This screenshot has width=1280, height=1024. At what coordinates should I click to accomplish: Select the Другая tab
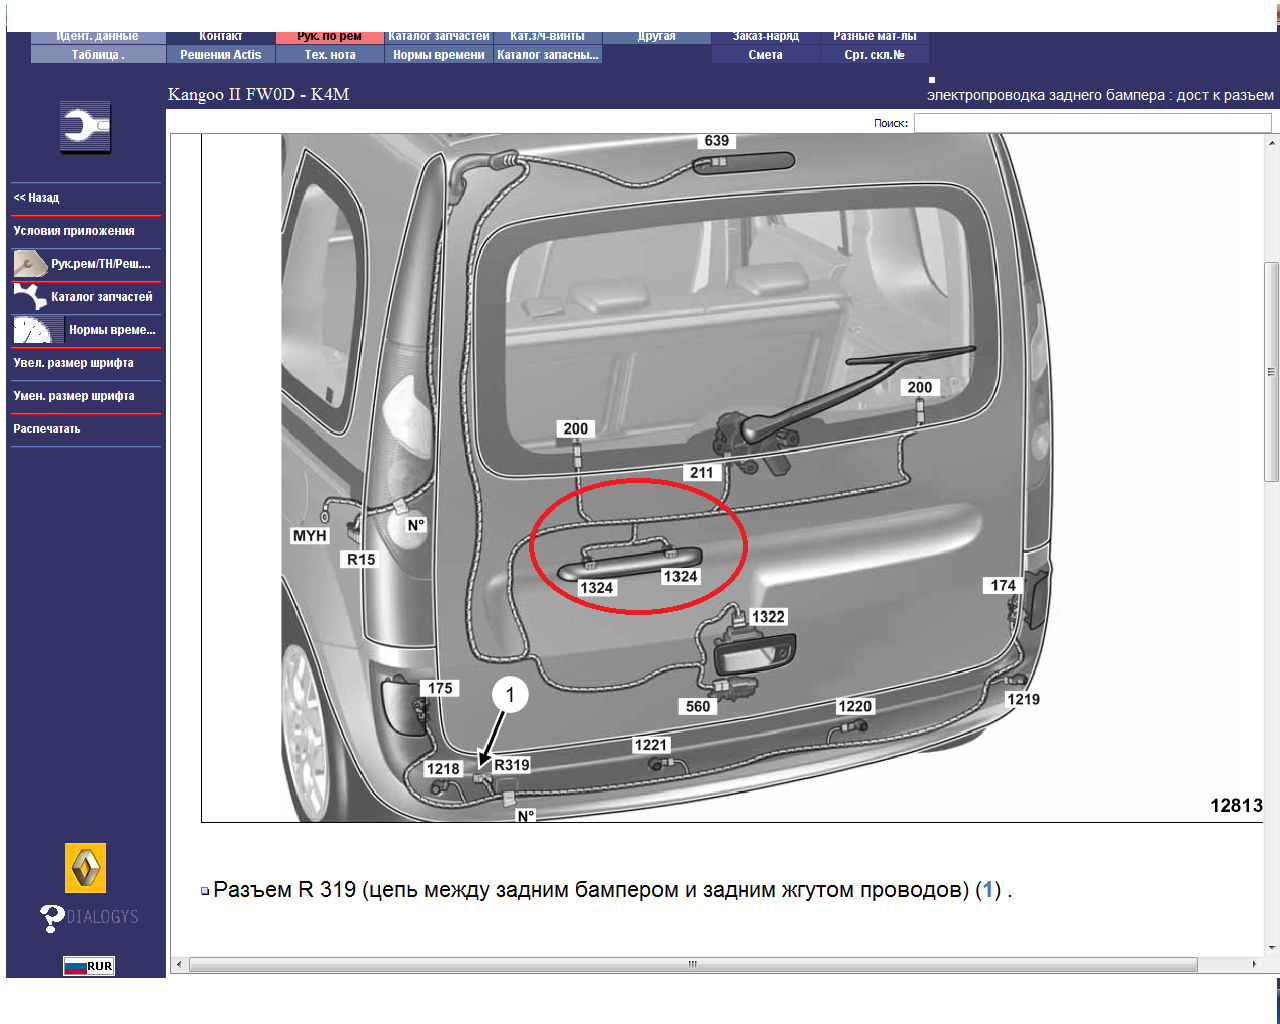[657, 37]
